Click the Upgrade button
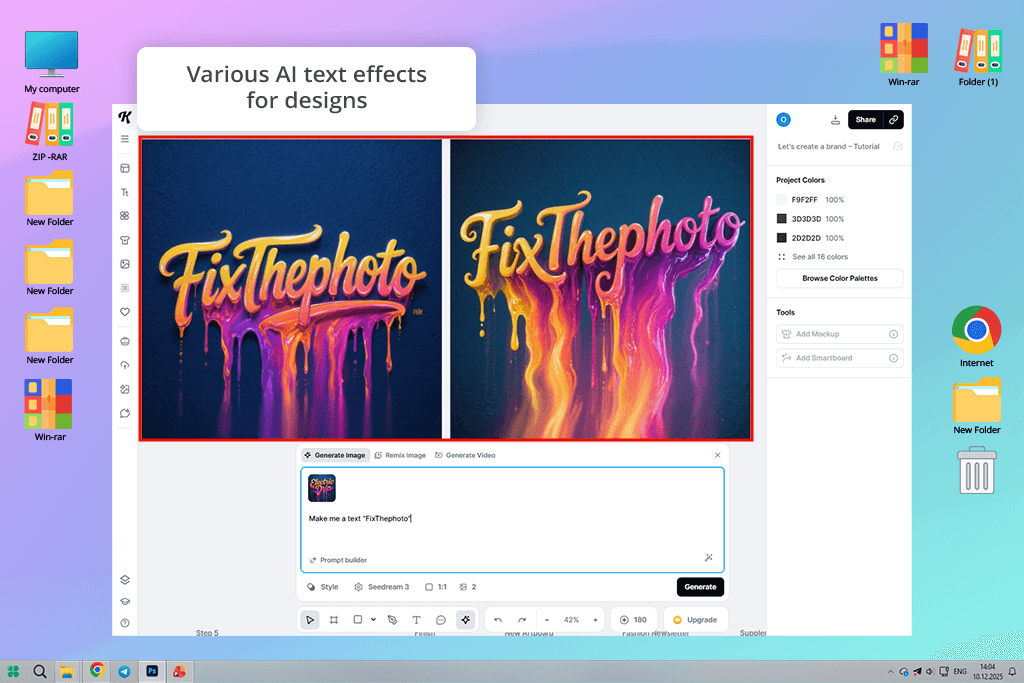Screen dimensions: 1024x683 696,620
